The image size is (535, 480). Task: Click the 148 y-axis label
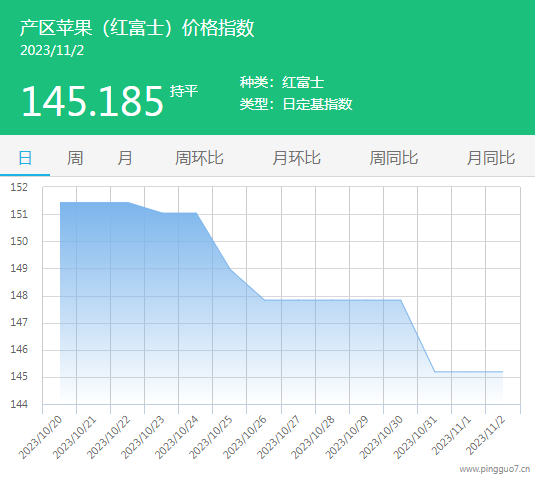(19, 295)
